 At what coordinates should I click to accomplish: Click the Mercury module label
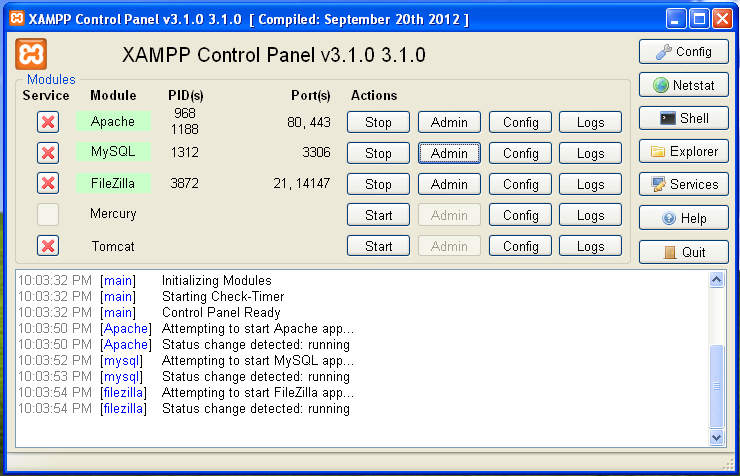click(113, 214)
